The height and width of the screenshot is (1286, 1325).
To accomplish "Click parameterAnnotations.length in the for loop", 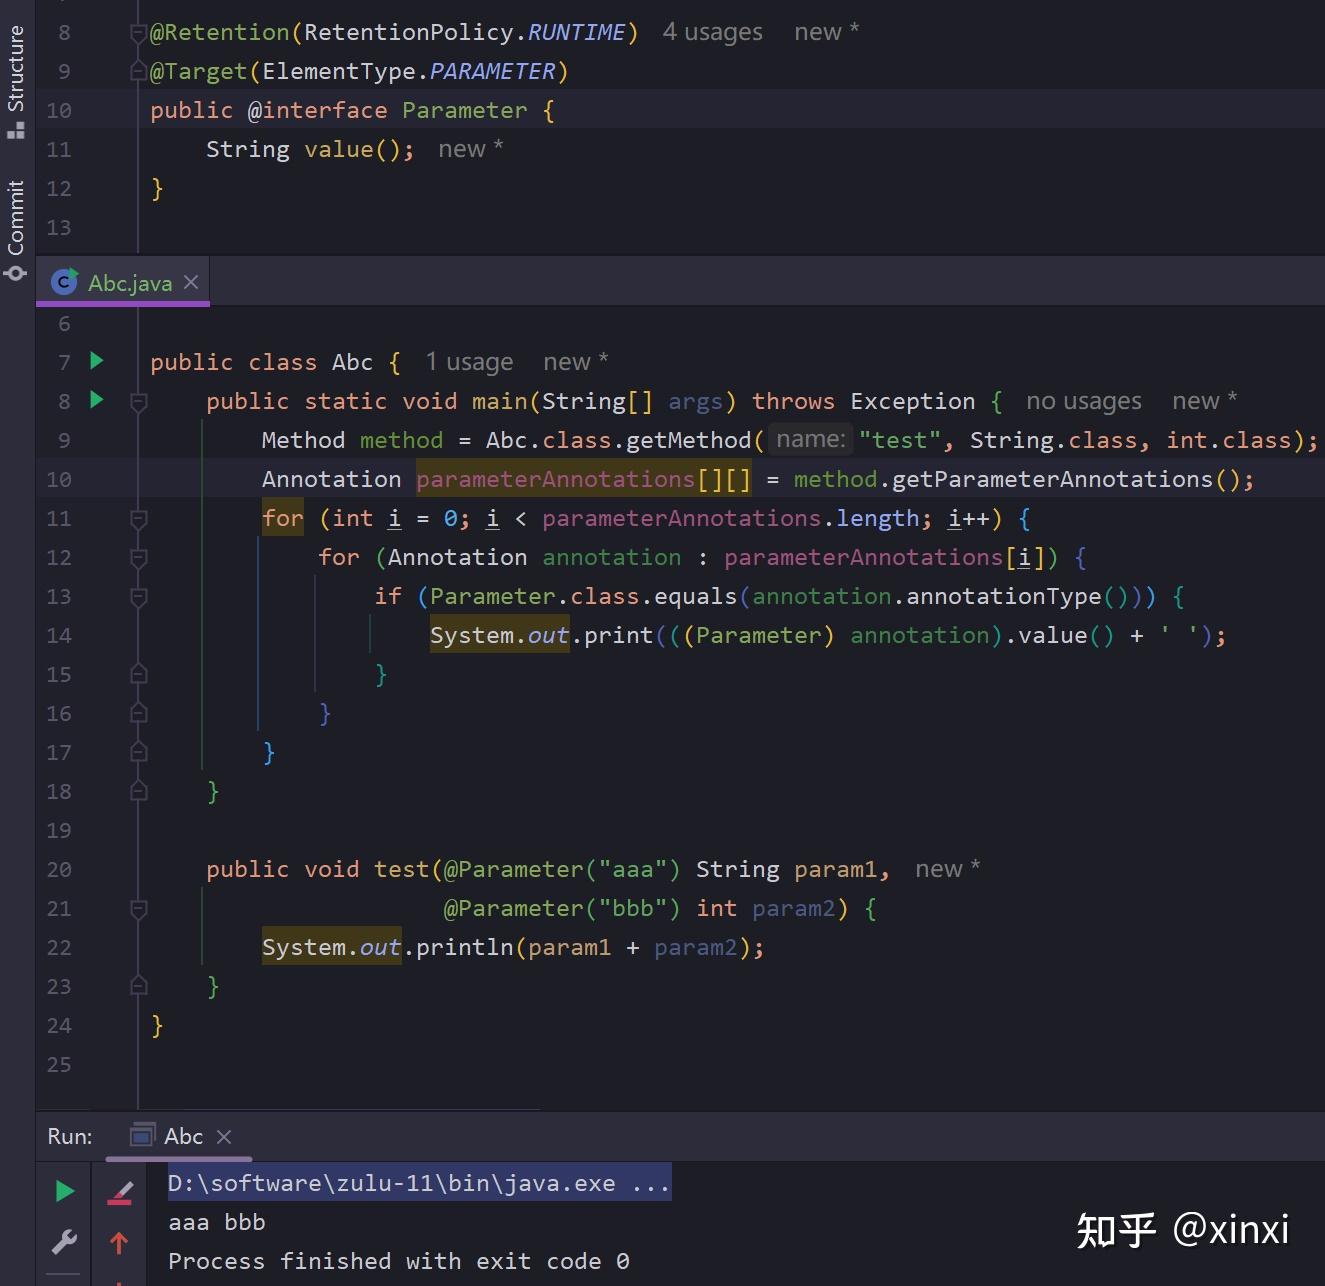I will pyautogui.click(x=730, y=518).
